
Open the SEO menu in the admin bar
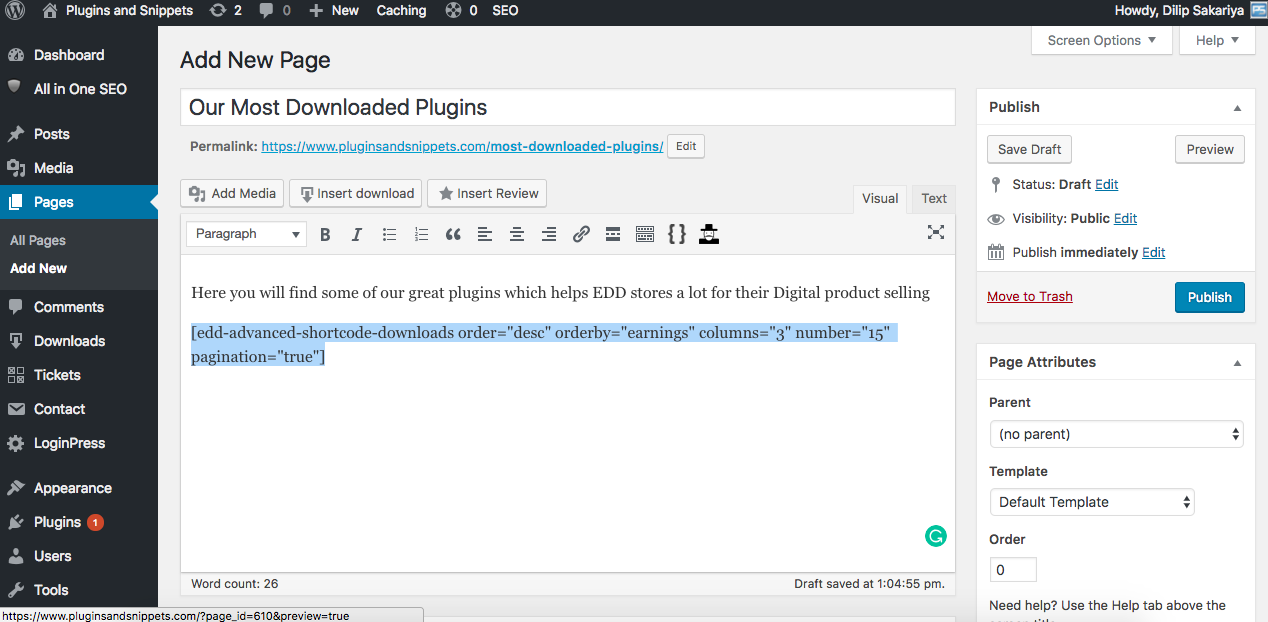[505, 11]
